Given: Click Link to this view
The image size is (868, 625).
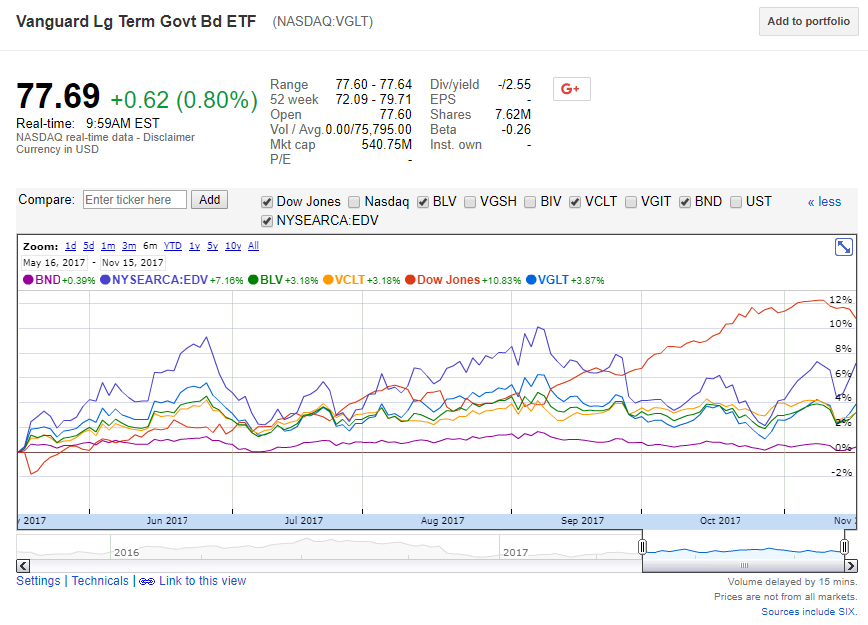Looking at the screenshot, I should 202,581.
